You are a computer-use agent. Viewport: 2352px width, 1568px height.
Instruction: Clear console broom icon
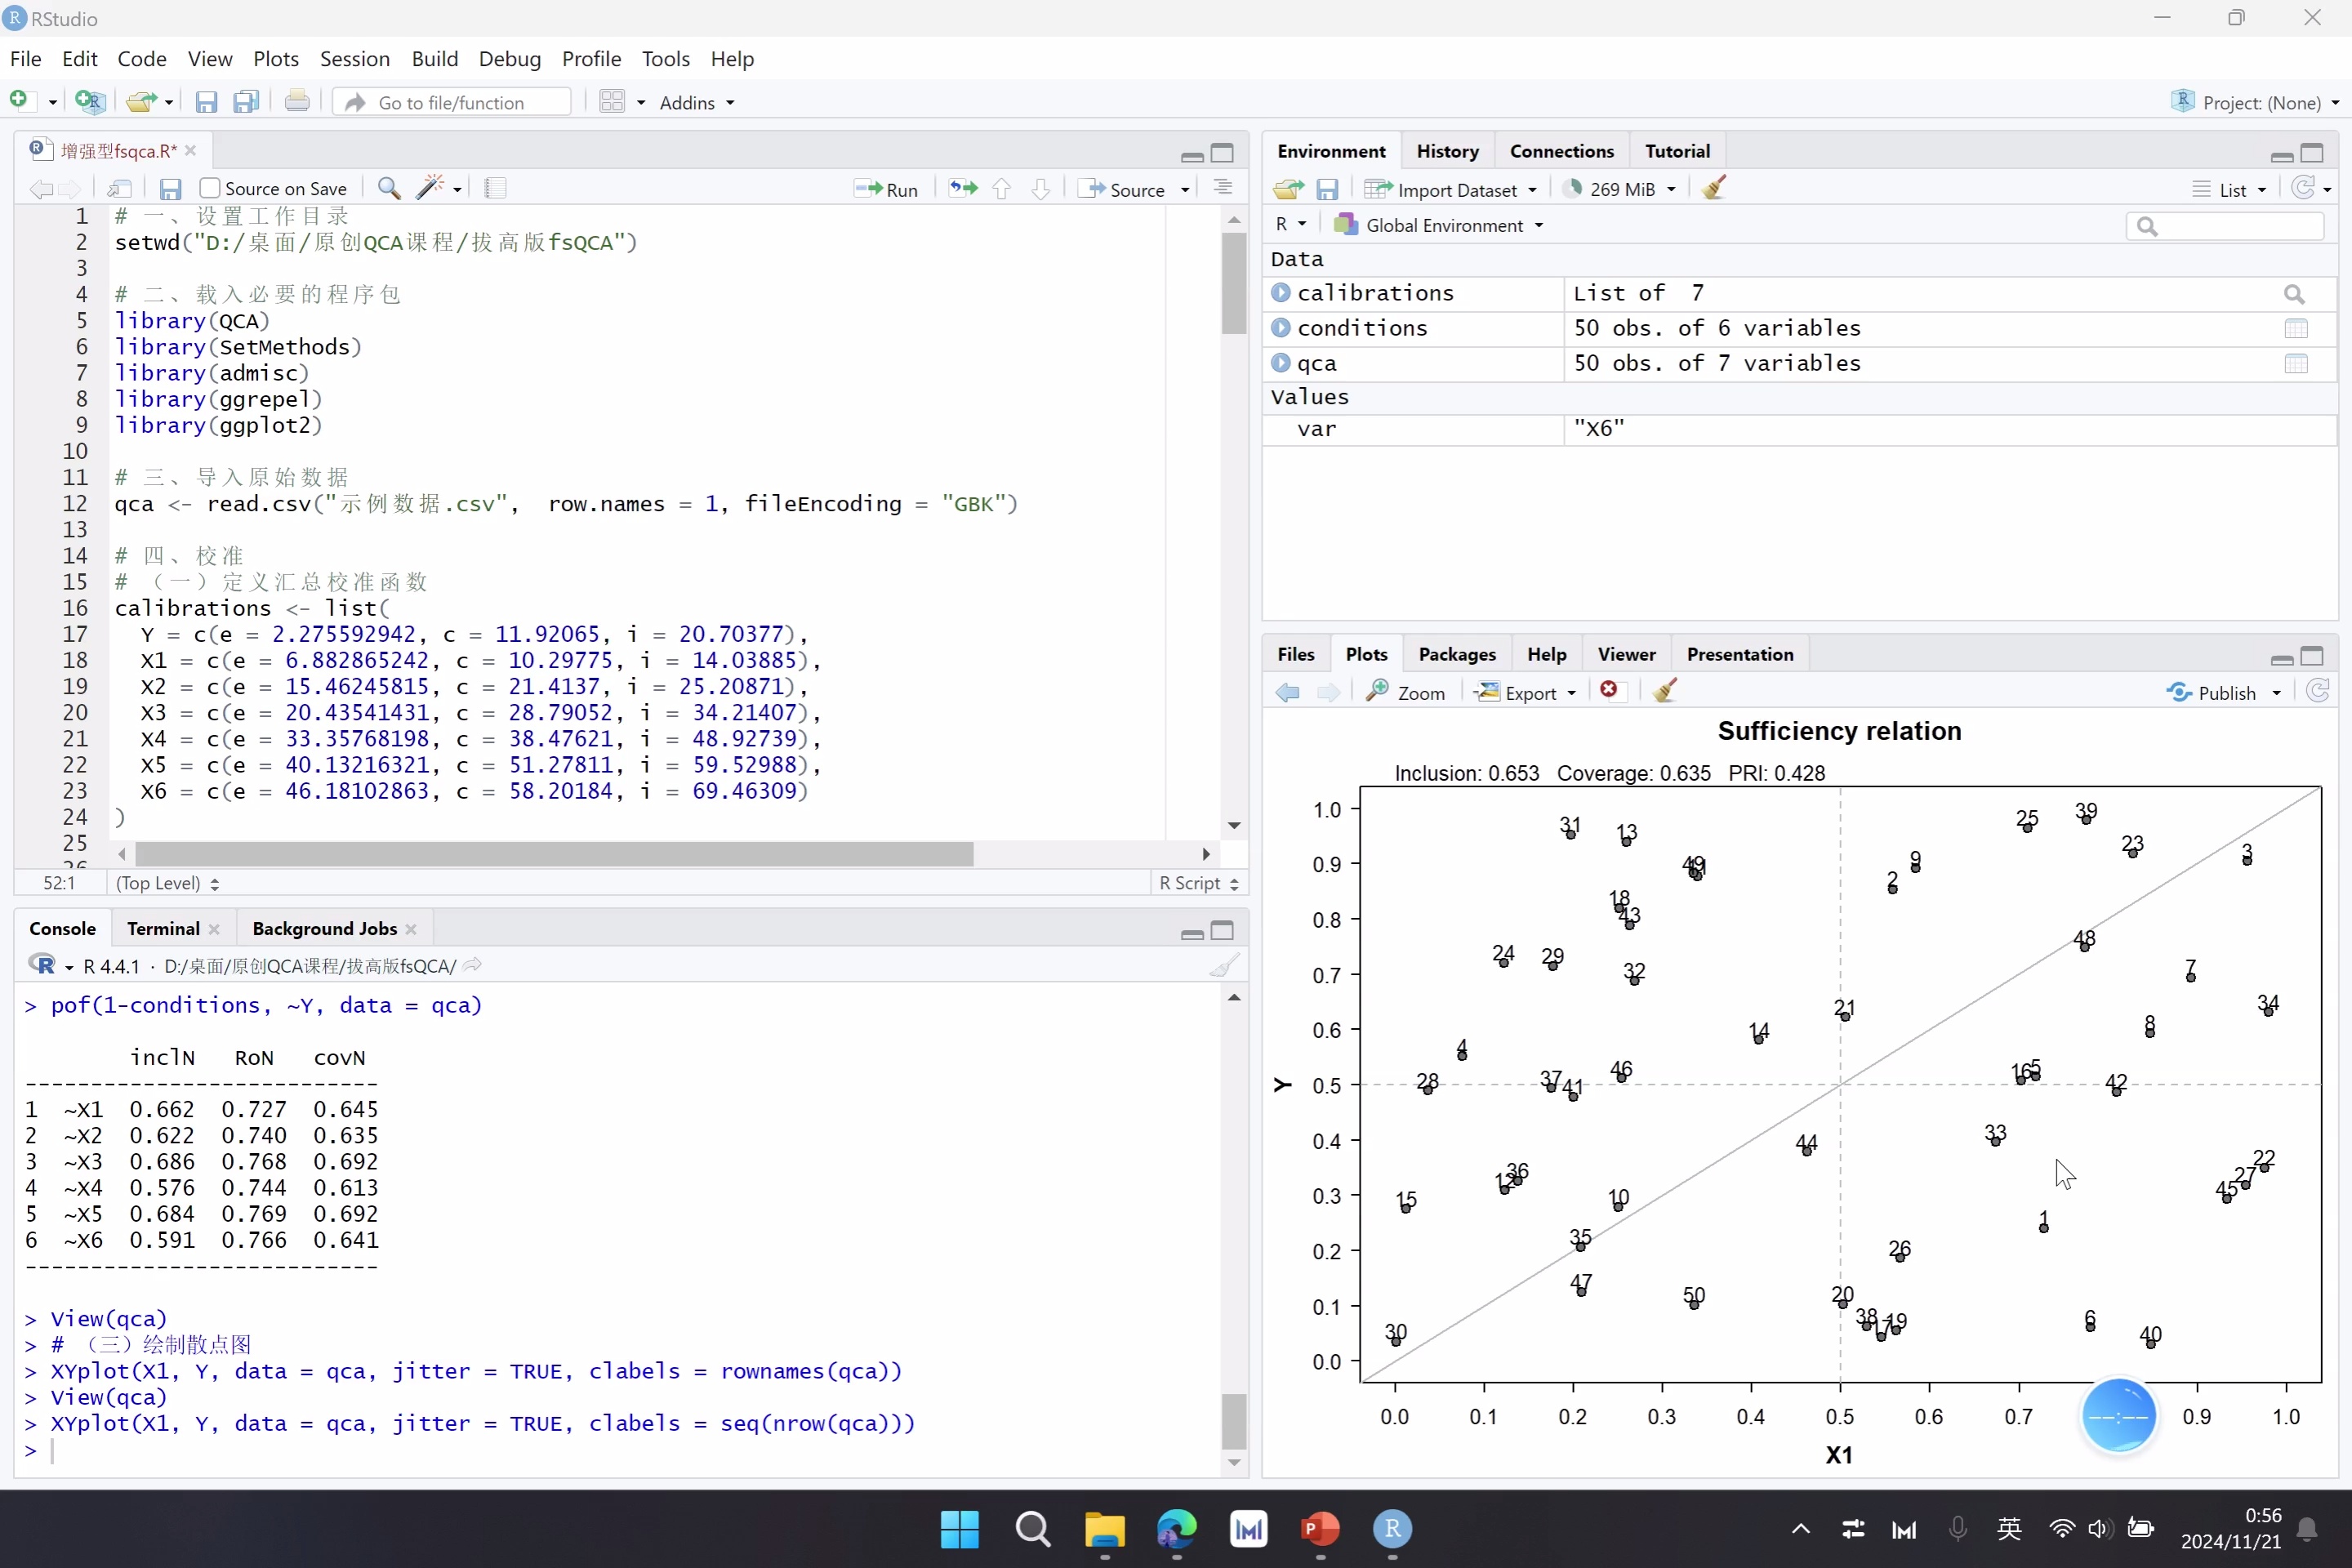click(1224, 965)
